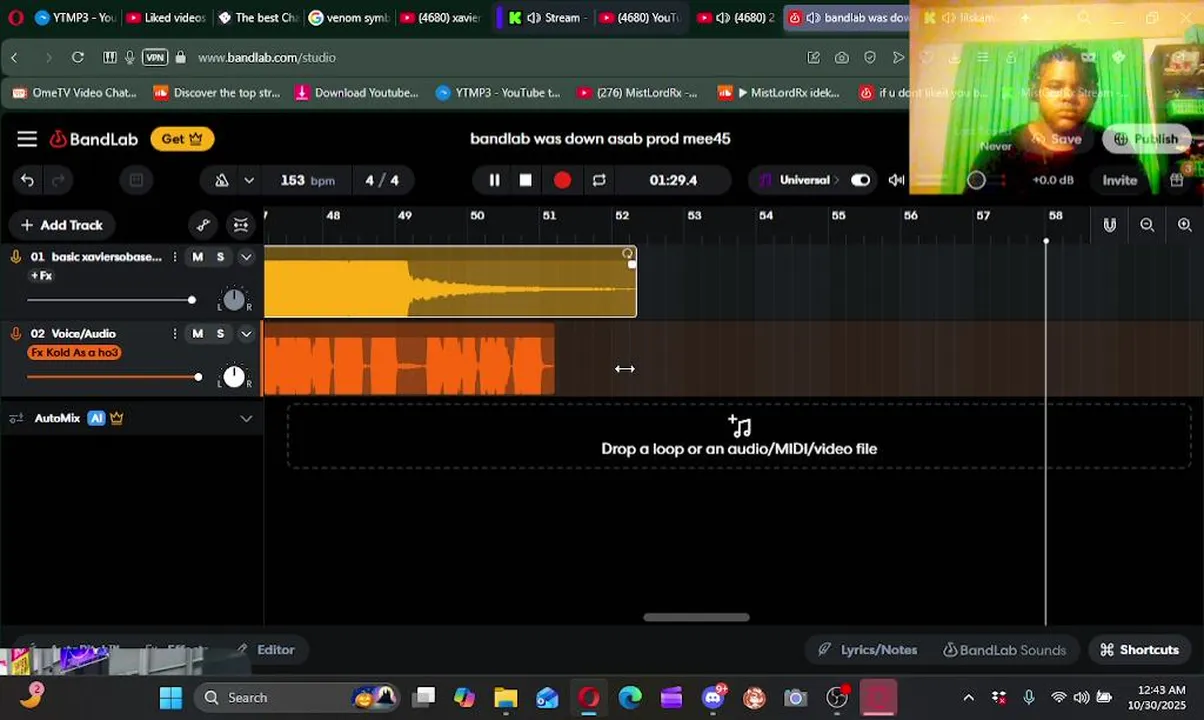Screen dimensions: 1204x720
Task: Undo the last action
Action: [x=27, y=180]
